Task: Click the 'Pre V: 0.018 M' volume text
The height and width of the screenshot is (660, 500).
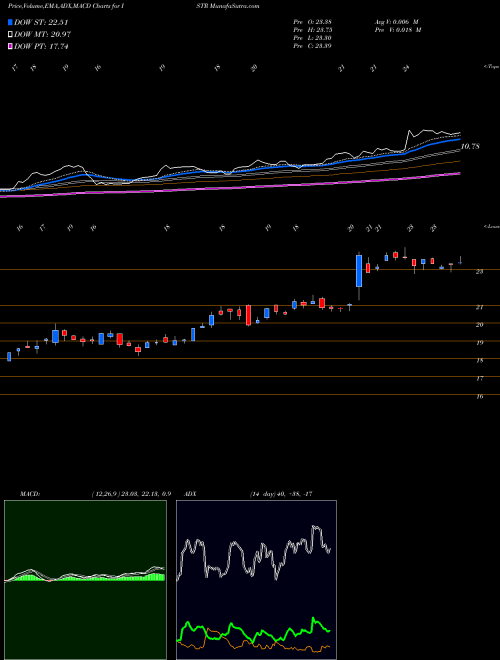Action: [x=397, y=30]
